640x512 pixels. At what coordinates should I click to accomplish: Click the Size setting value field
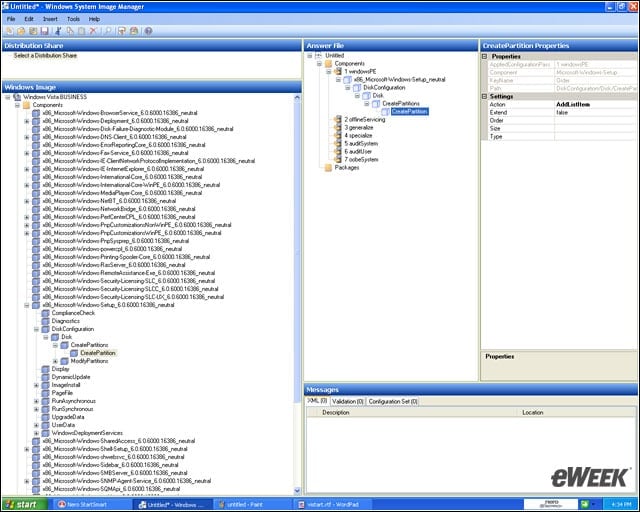tap(595, 129)
